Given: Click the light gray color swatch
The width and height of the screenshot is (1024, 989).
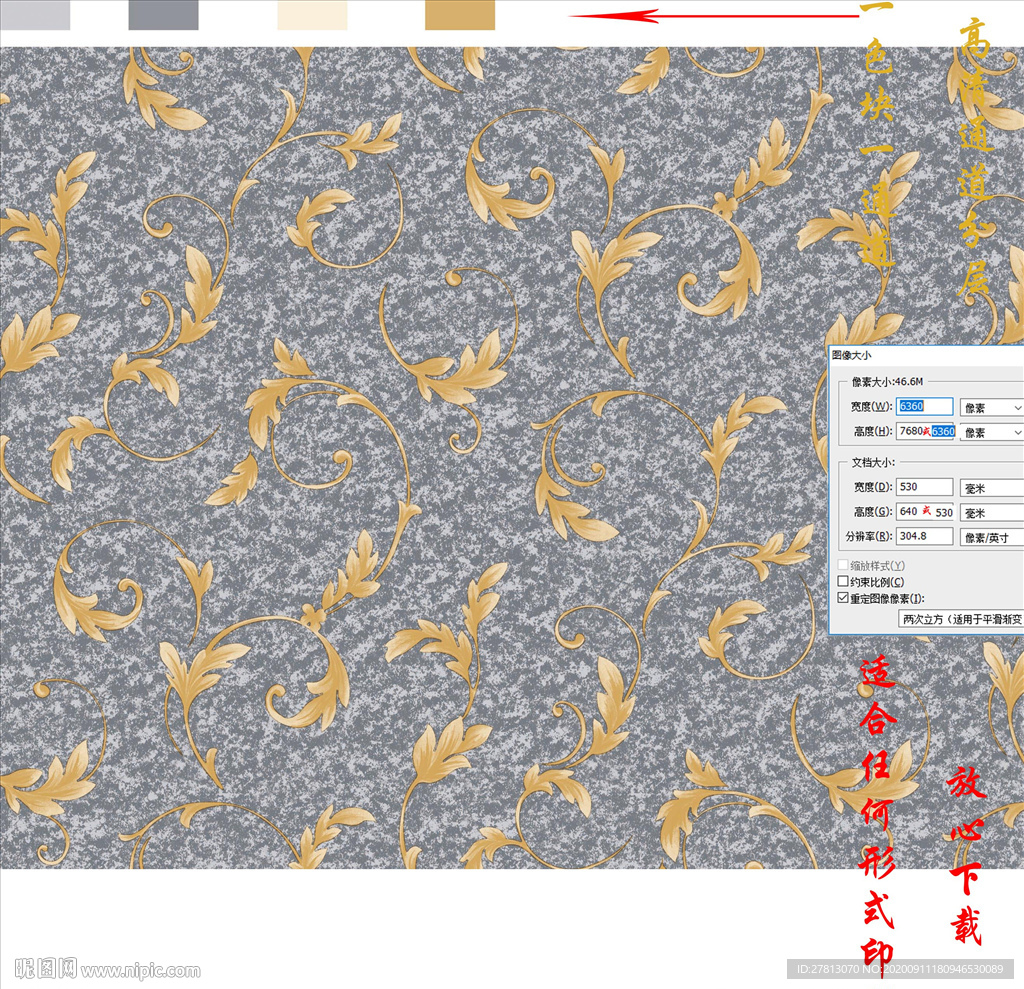Looking at the screenshot, I should [35, 14].
